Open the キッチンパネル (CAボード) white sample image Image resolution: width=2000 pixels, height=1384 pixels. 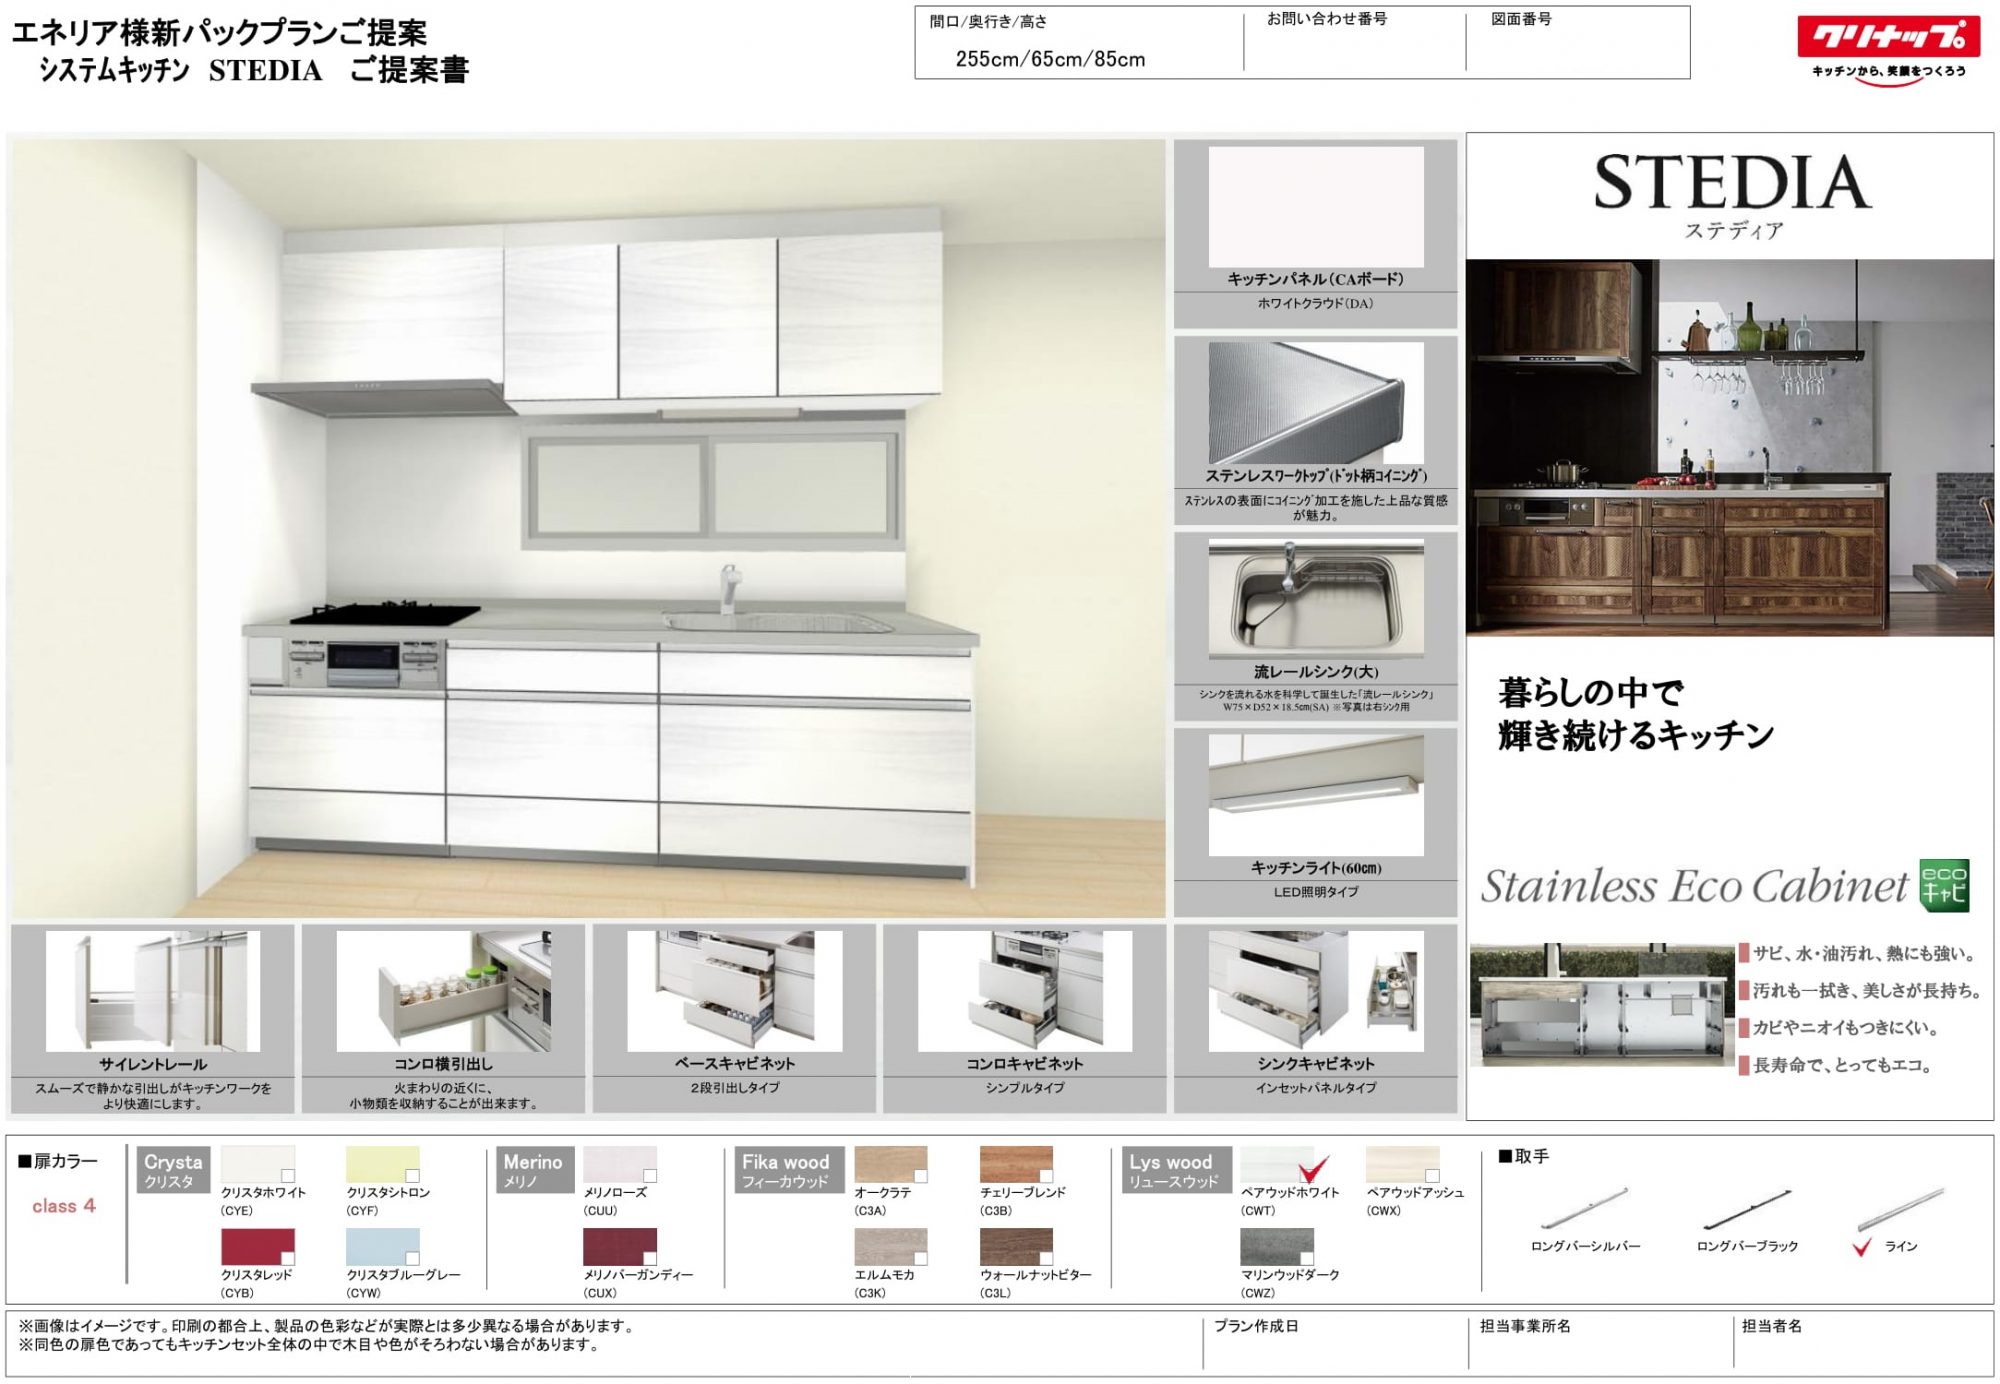[1316, 207]
